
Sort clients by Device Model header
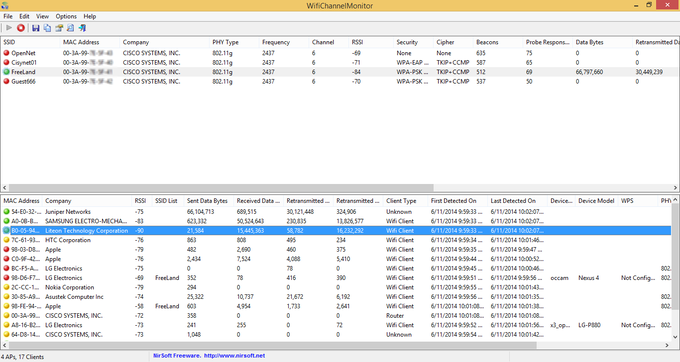(x=596, y=201)
